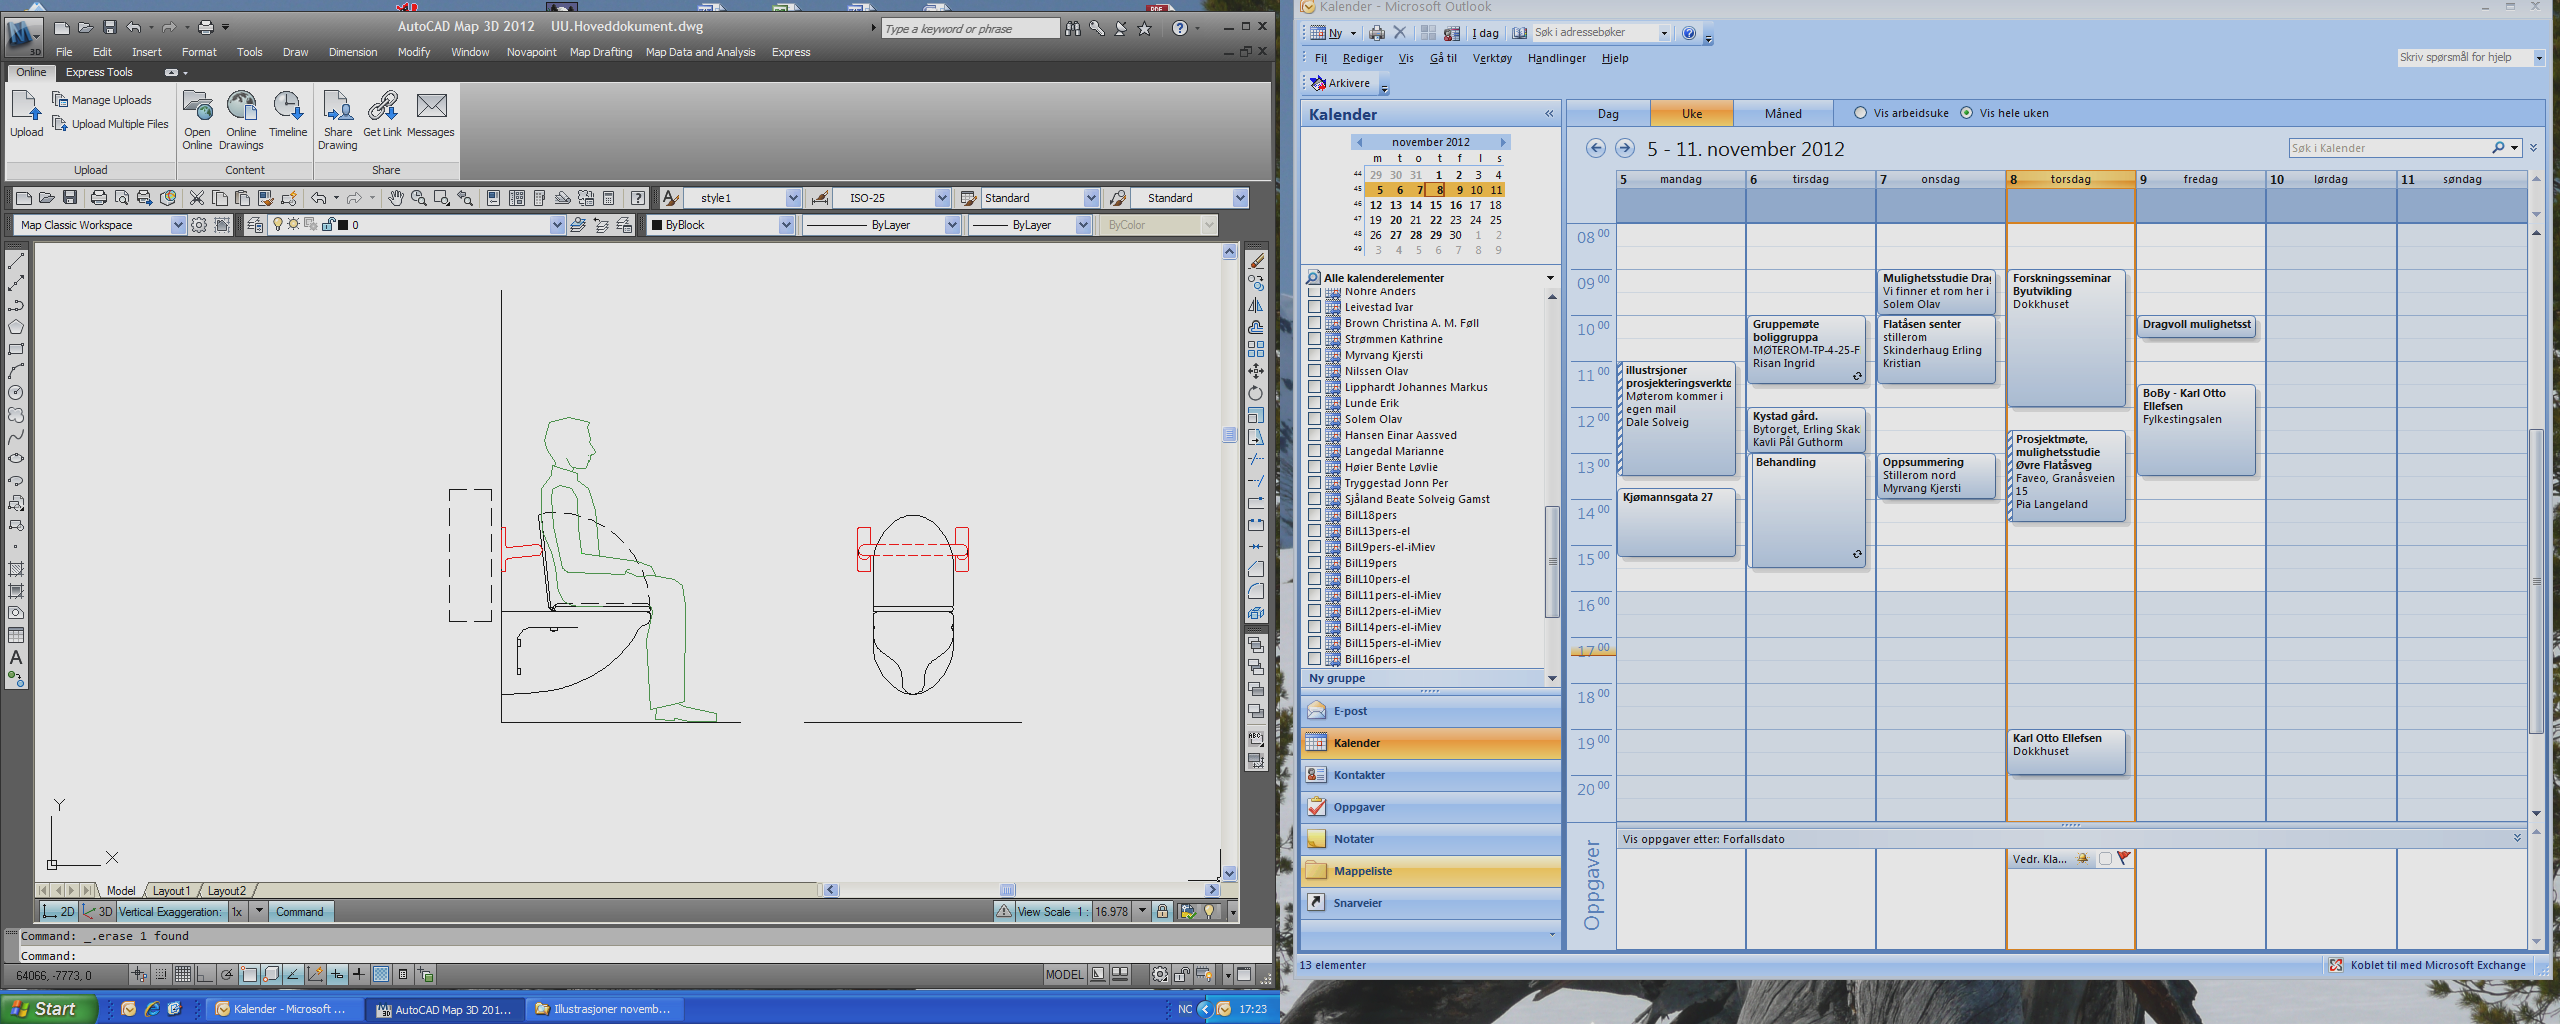Select the Pan hand tool
The height and width of the screenshot is (1024, 2560).
coord(396,198)
